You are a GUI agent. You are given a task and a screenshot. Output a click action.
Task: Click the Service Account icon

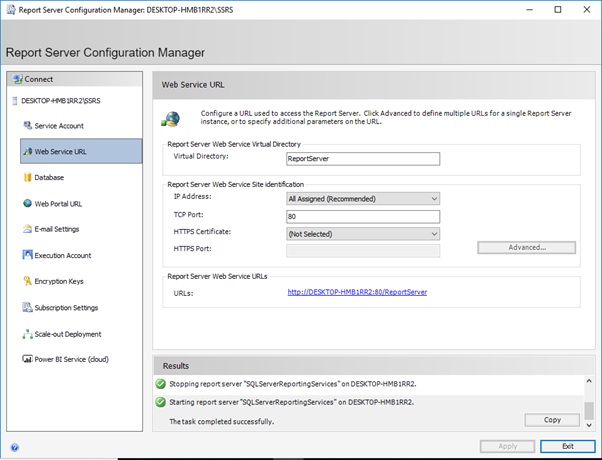point(27,126)
